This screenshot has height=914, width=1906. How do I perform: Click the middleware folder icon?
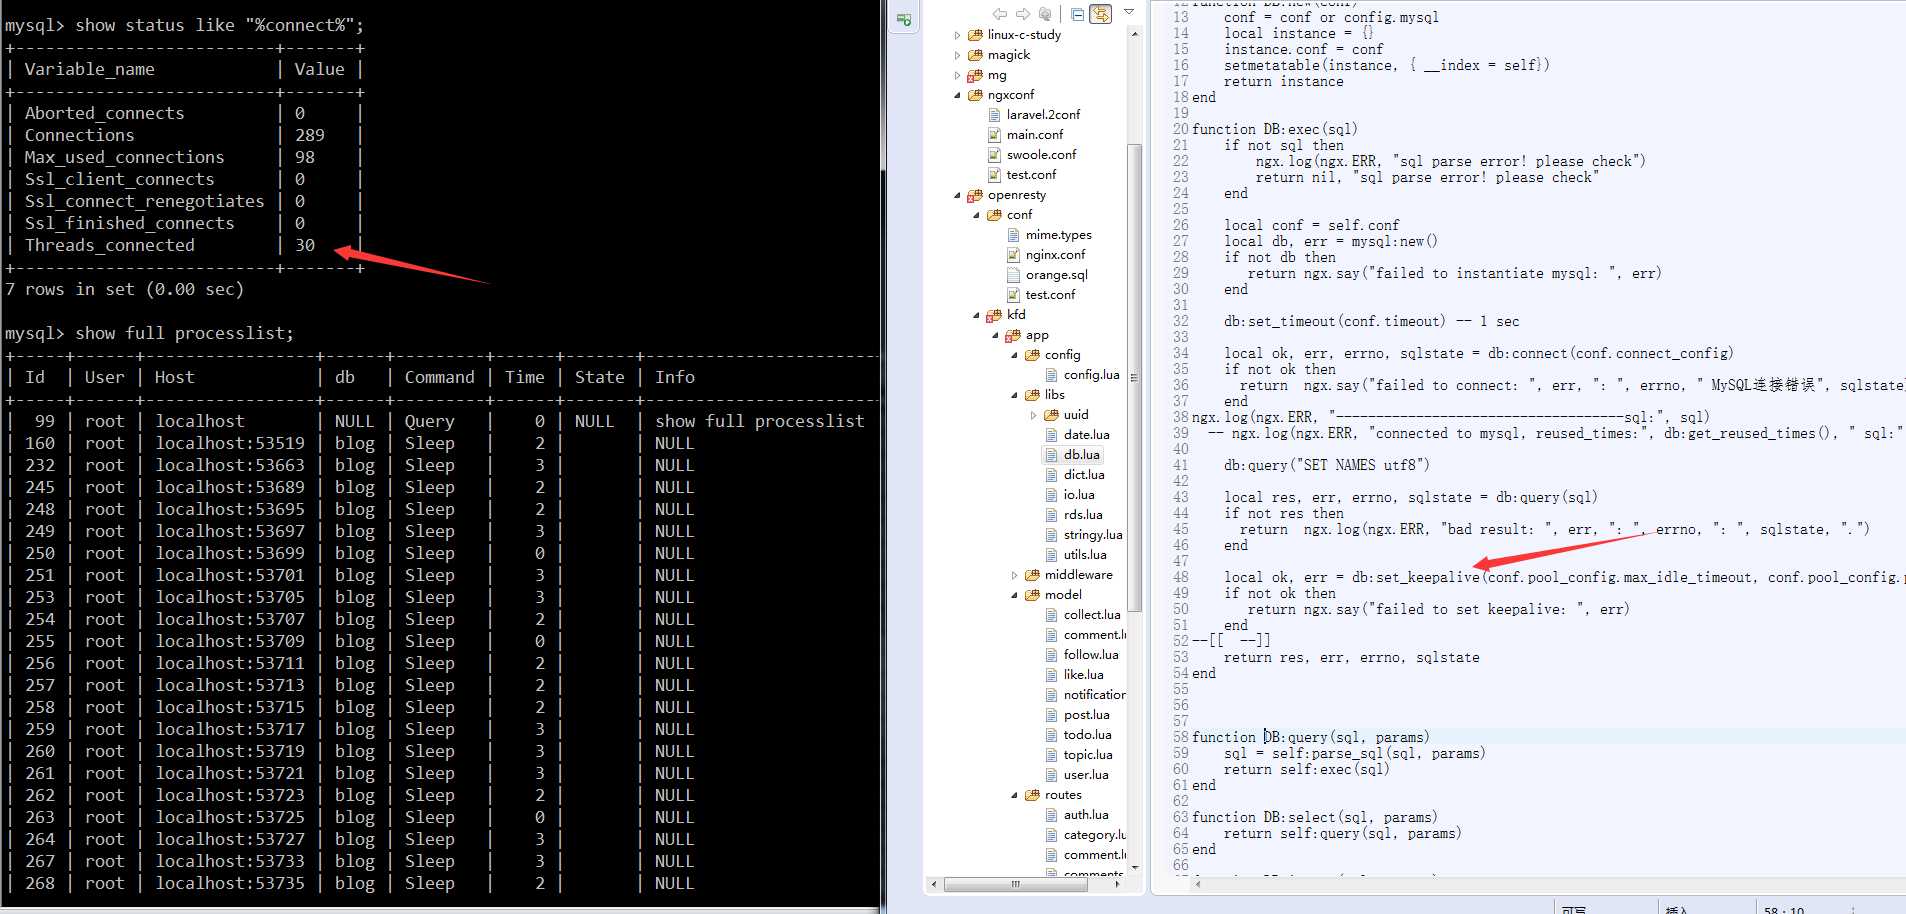pyautogui.click(x=1032, y=575)
